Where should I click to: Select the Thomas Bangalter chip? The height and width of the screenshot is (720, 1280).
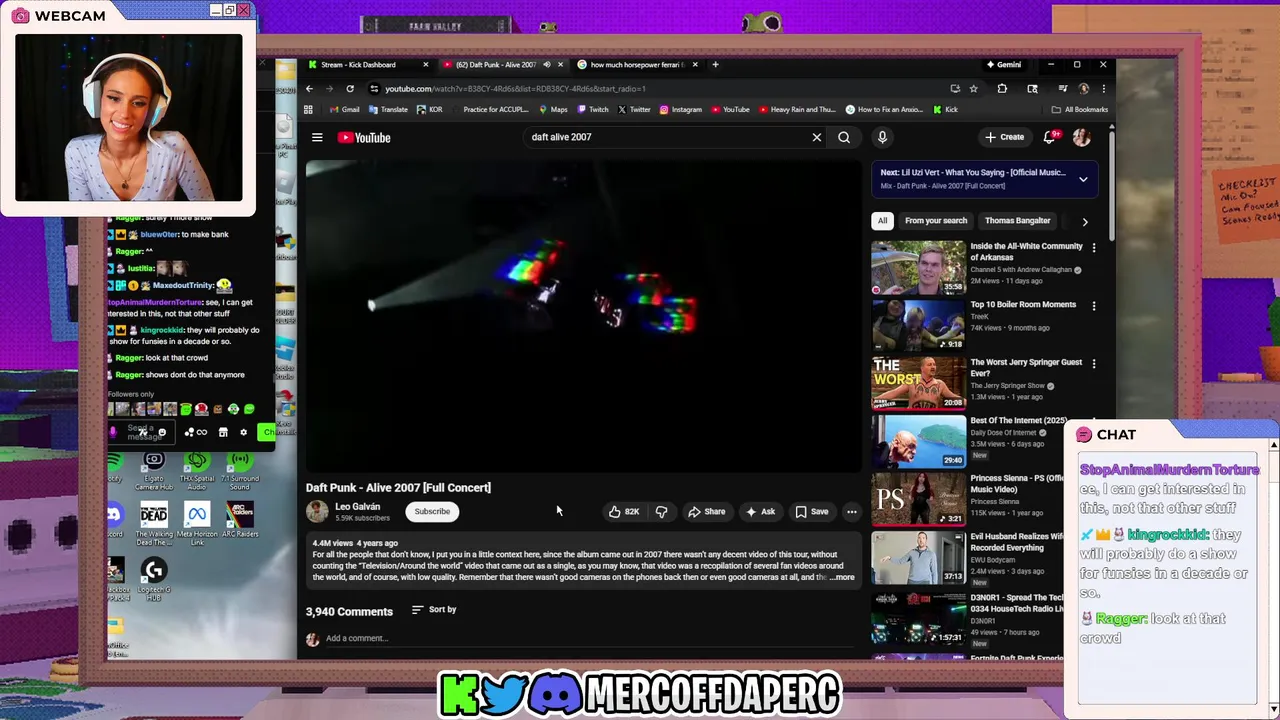1017,221
